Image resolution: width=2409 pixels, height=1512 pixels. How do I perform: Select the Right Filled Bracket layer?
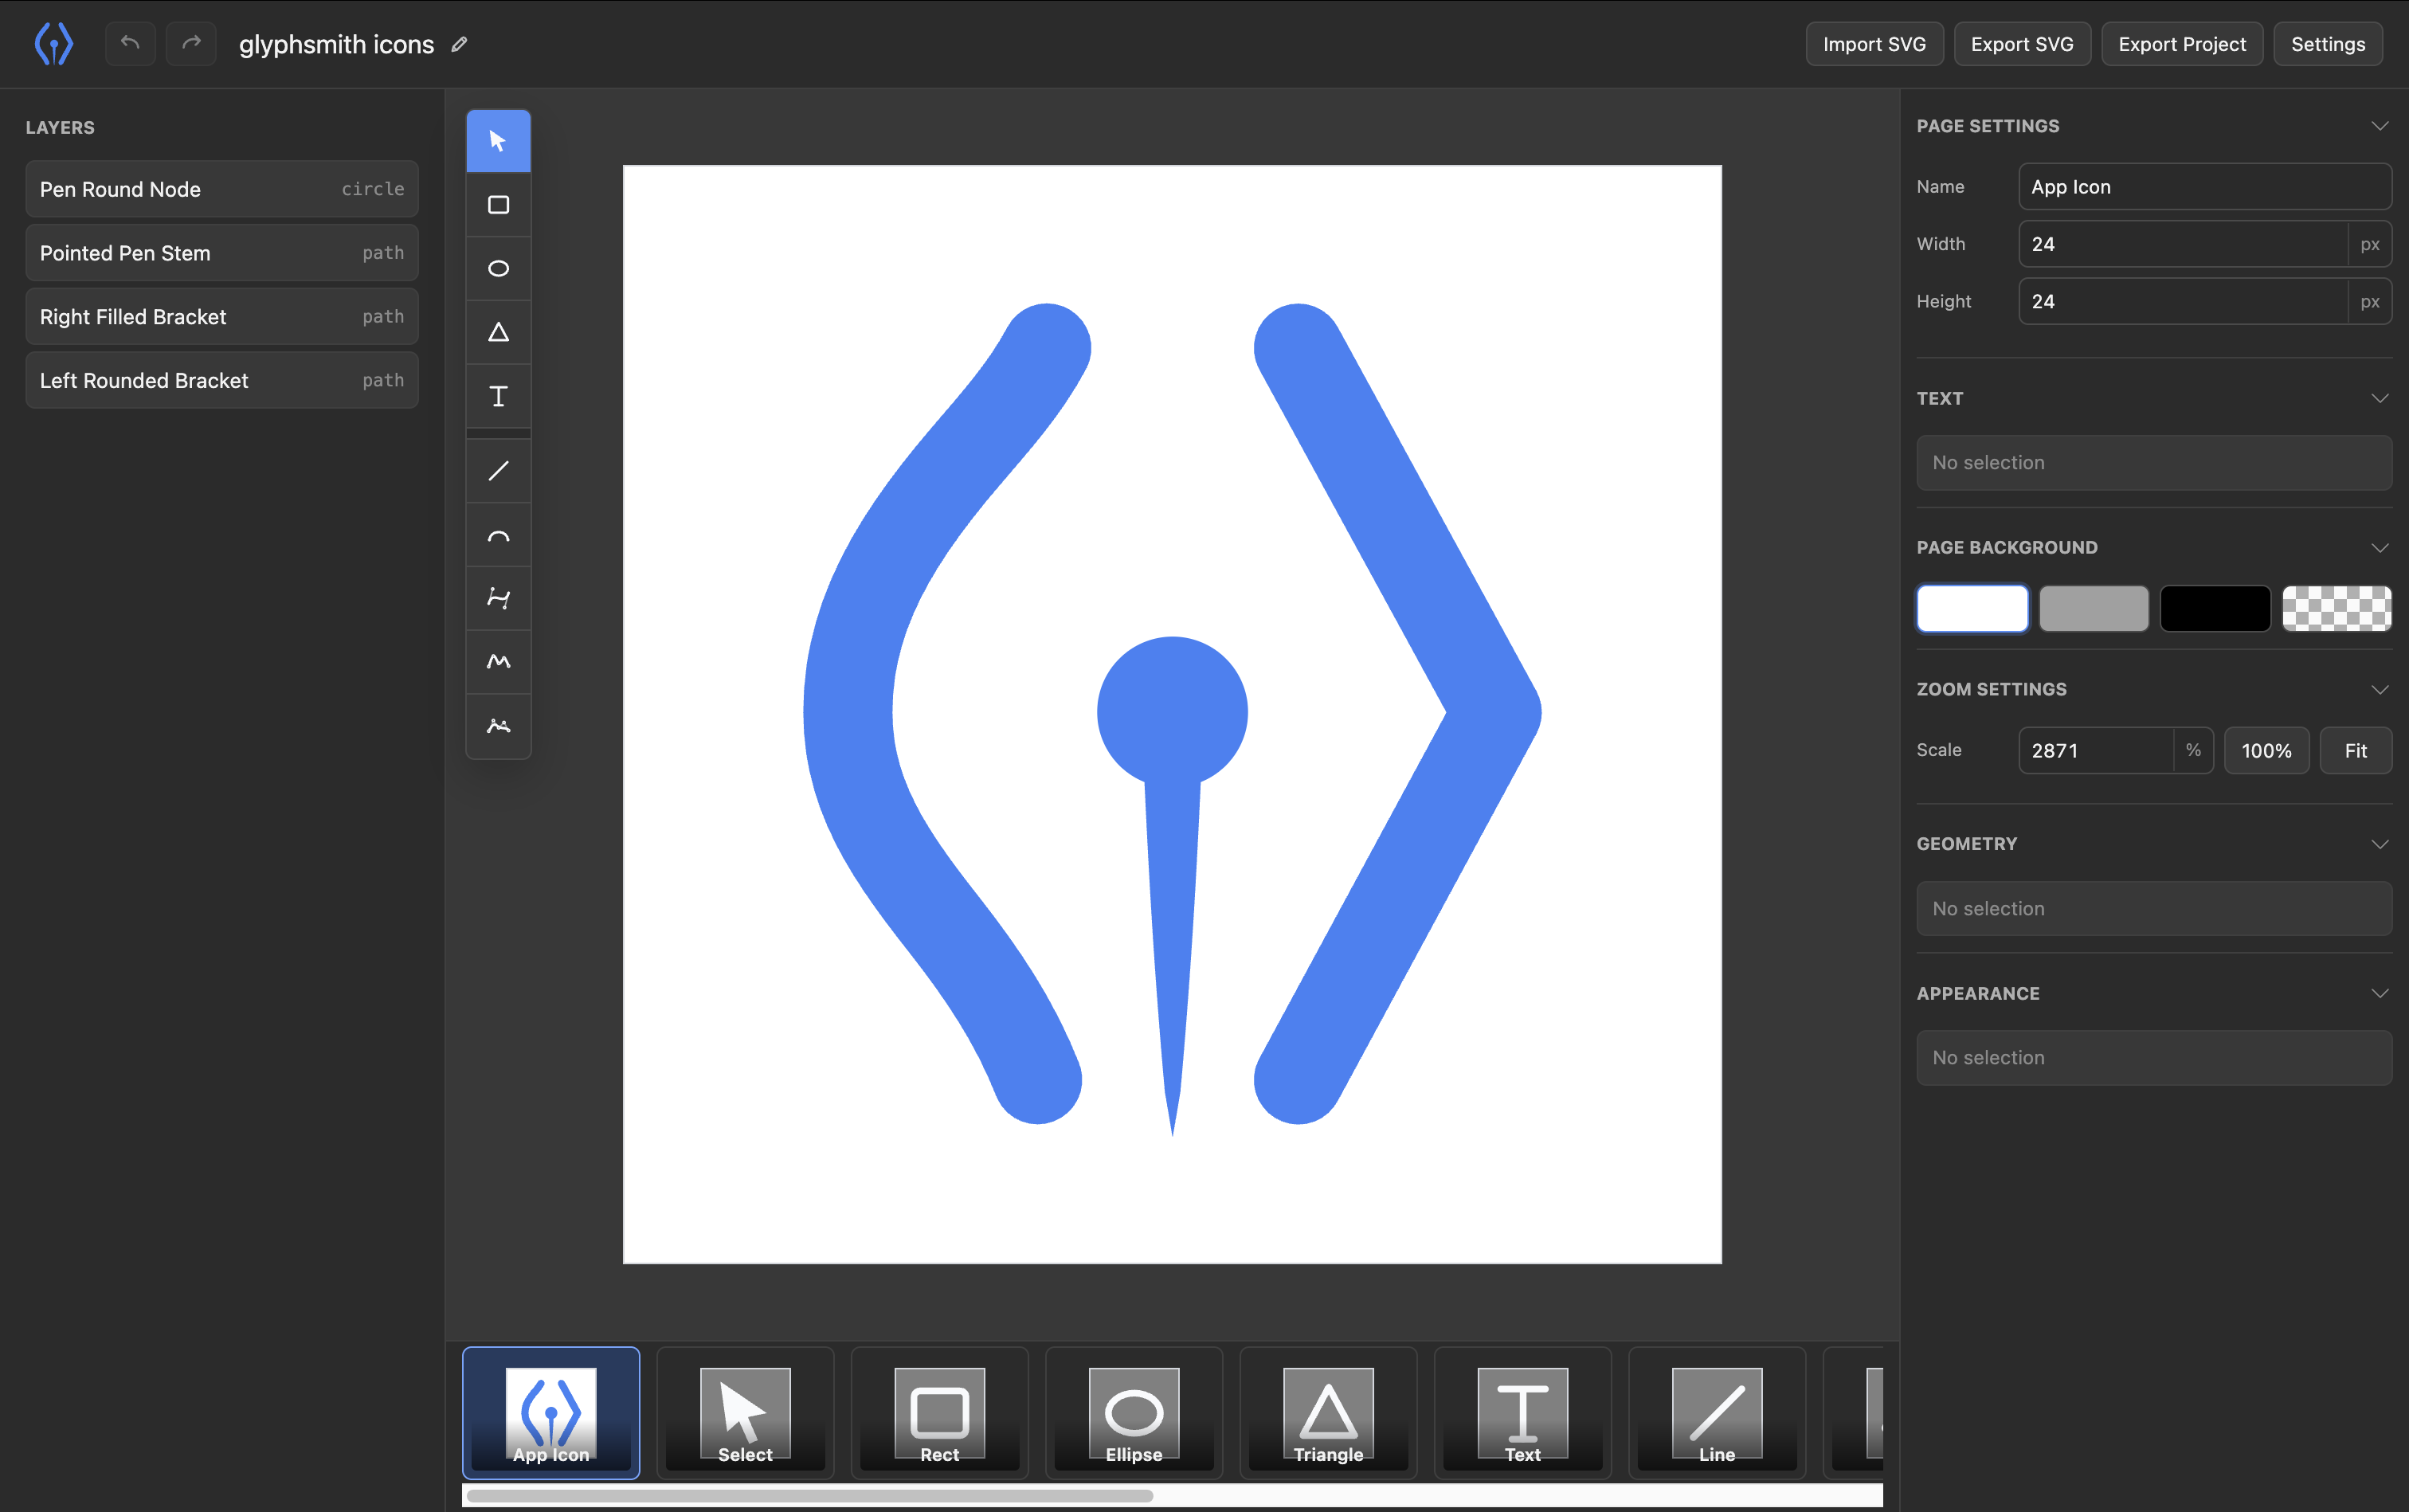tap(222, 317)
